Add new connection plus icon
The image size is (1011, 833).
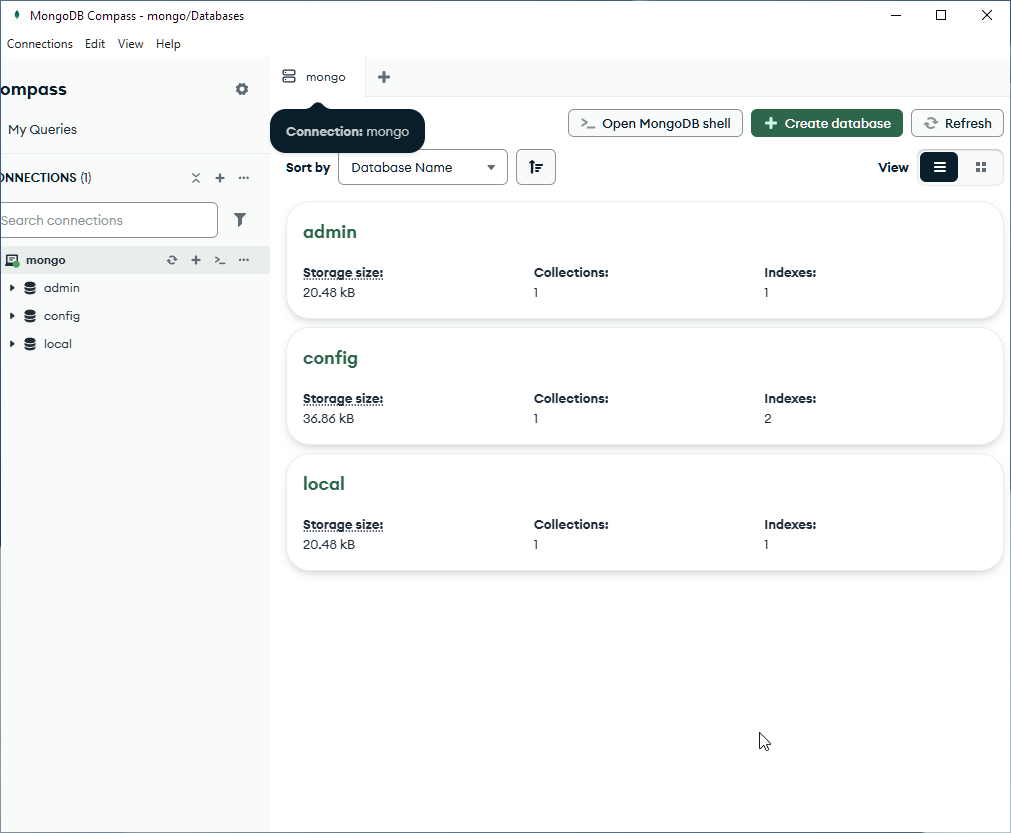click(x=220, y=178)
